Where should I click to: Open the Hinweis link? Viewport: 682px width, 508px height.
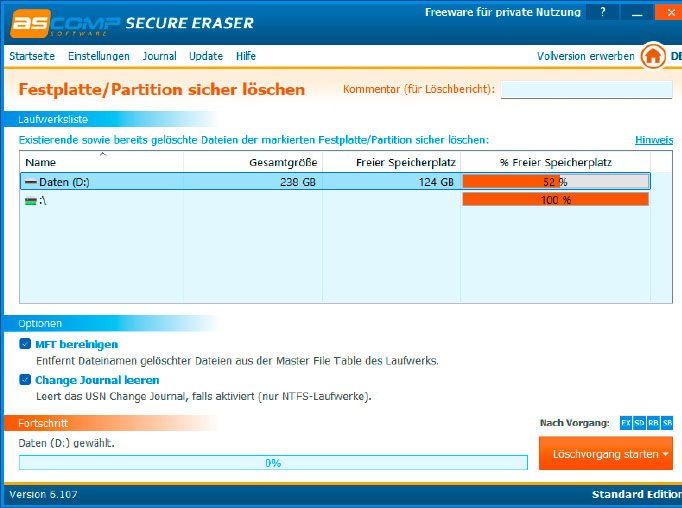[x=654, y=140]
